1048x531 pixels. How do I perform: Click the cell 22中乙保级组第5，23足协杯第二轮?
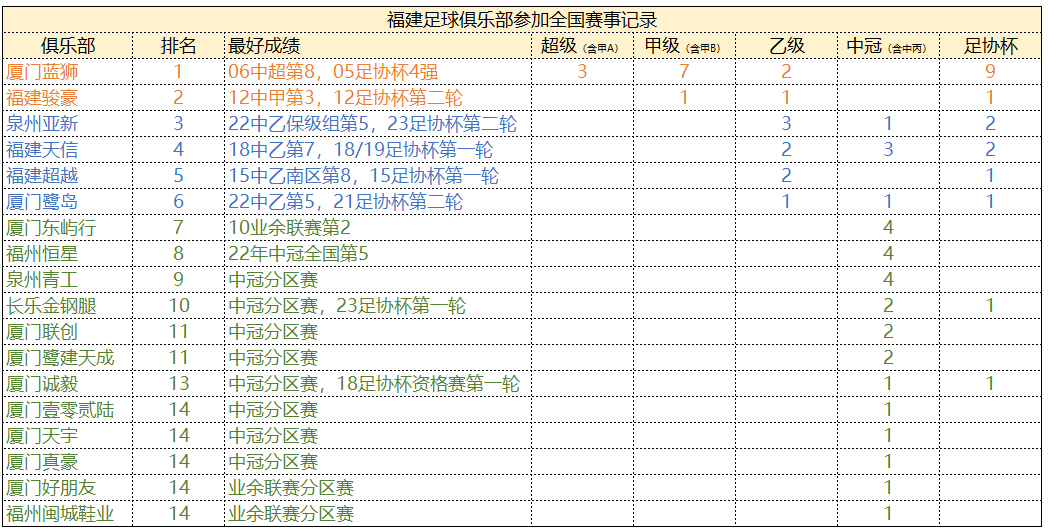click(x=378, y=123)
